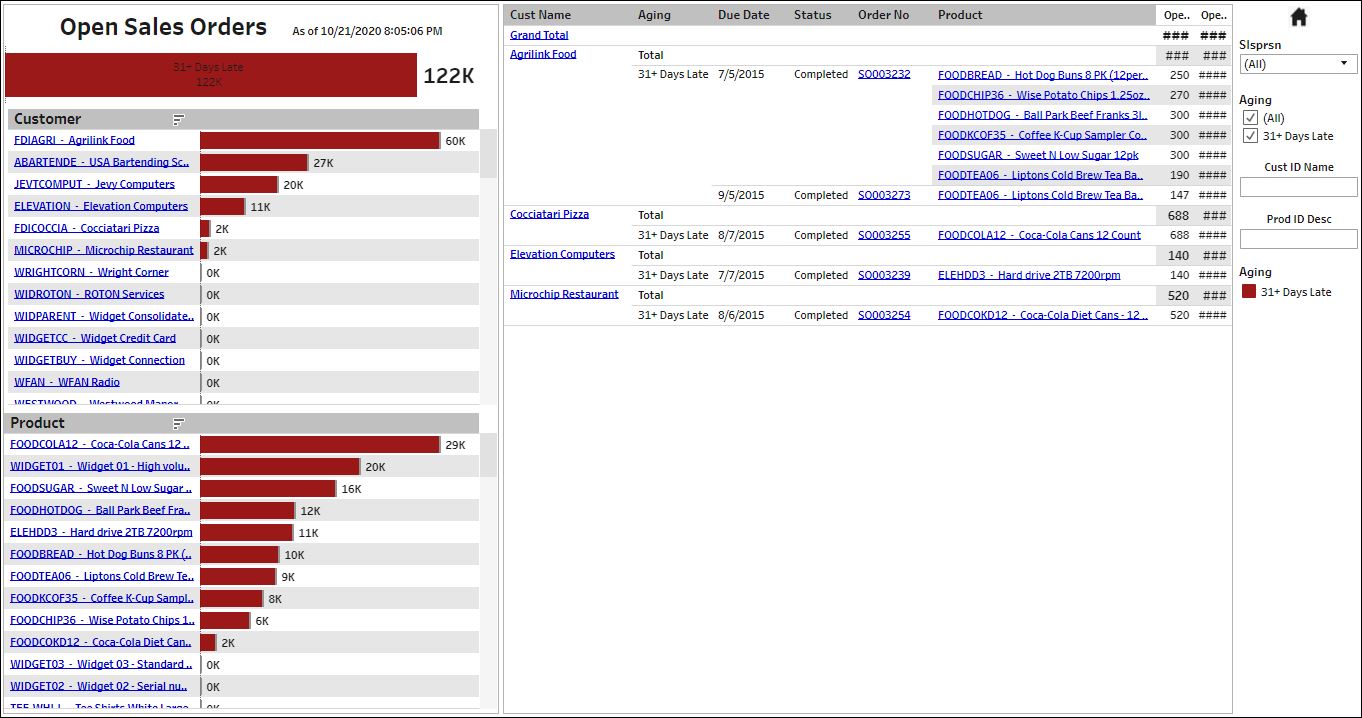Click the 29K Coca-Cola Cans product bar
The image size is (1362, 718).
(320, 445)
